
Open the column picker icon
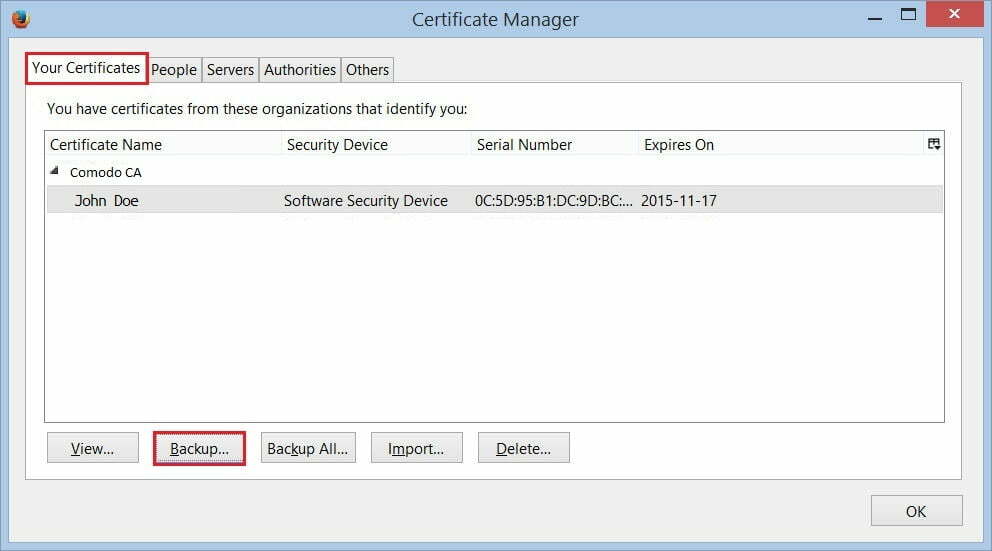(x=933, y=144)
